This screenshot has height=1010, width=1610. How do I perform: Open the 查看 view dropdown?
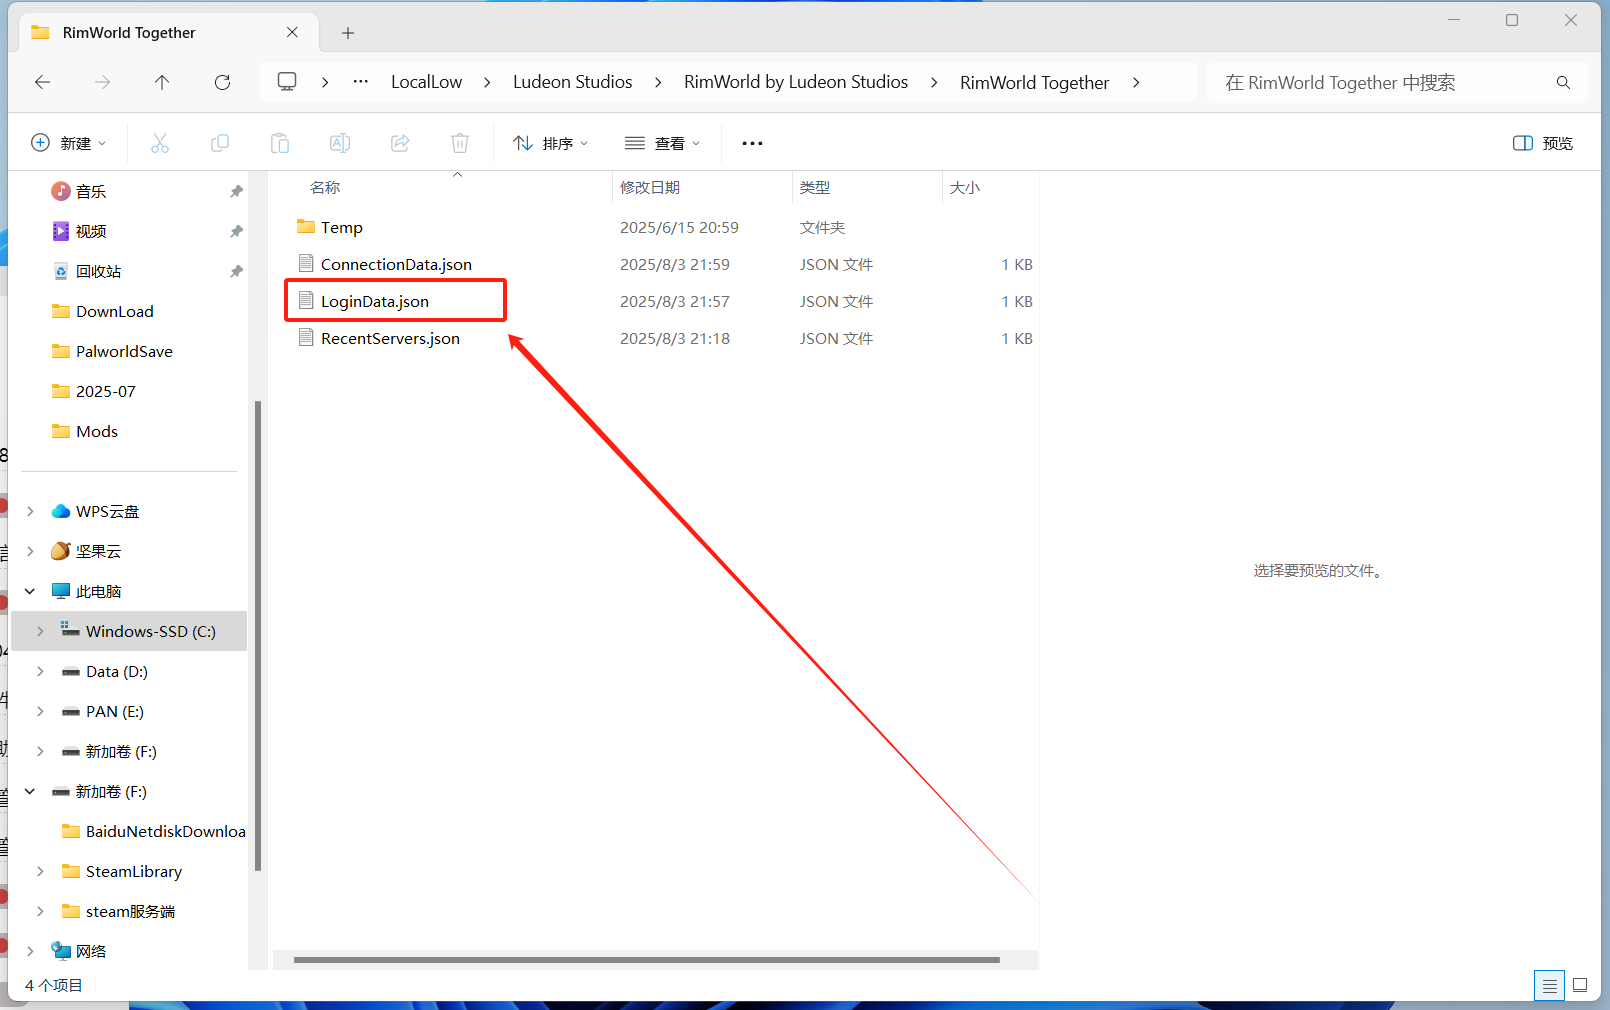(662, 143)
